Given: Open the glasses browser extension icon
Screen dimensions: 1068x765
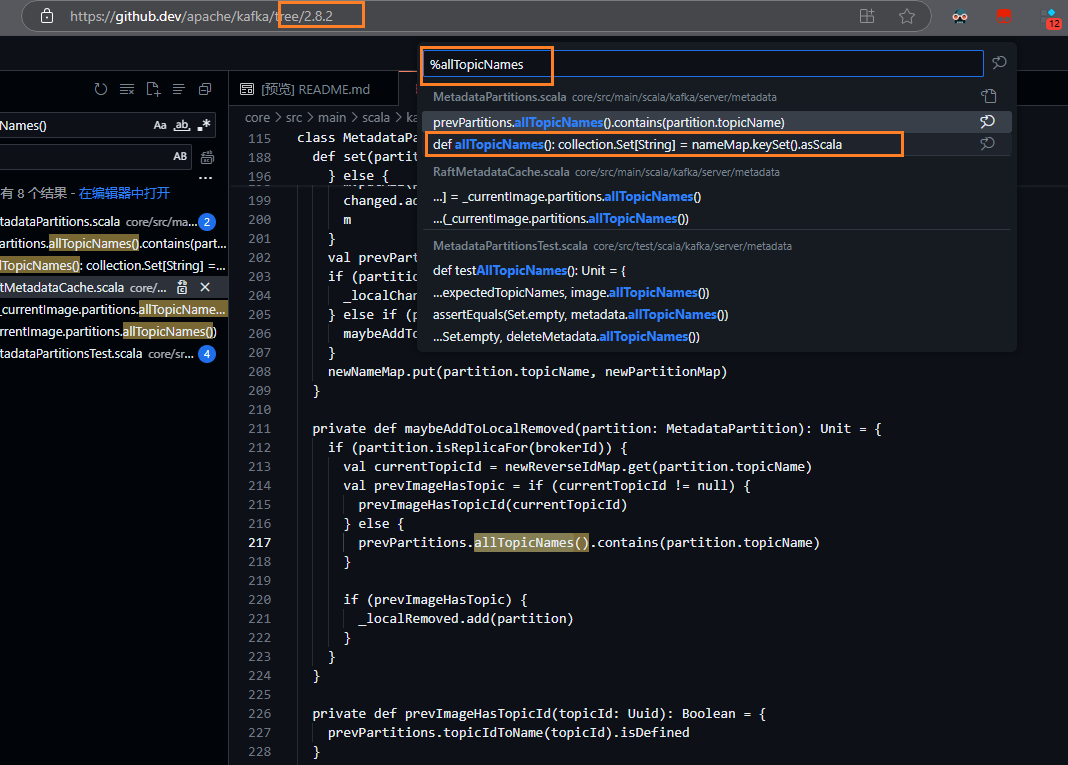Looking at the screenshot, I should [x=960, y=16].
